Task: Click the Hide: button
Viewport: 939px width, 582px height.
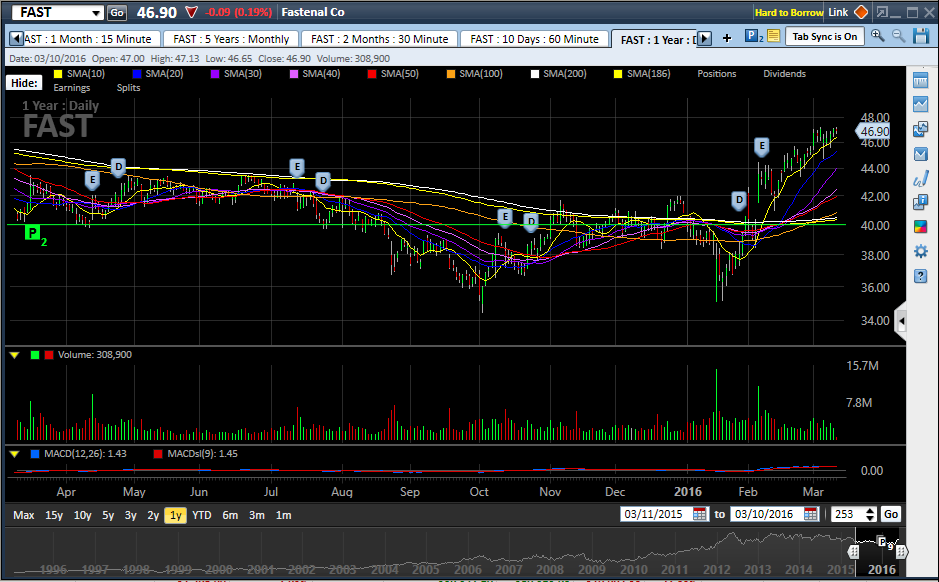Action: [x=24, y=83]
